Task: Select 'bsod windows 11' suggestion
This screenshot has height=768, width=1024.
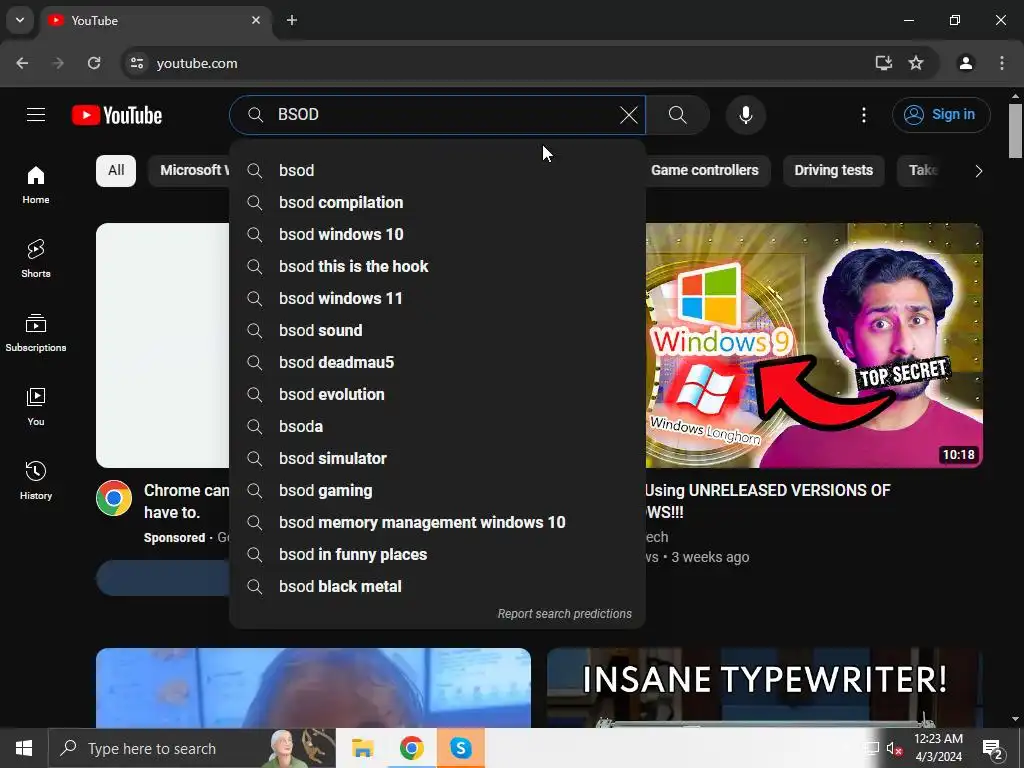Action: coord(438,298)
